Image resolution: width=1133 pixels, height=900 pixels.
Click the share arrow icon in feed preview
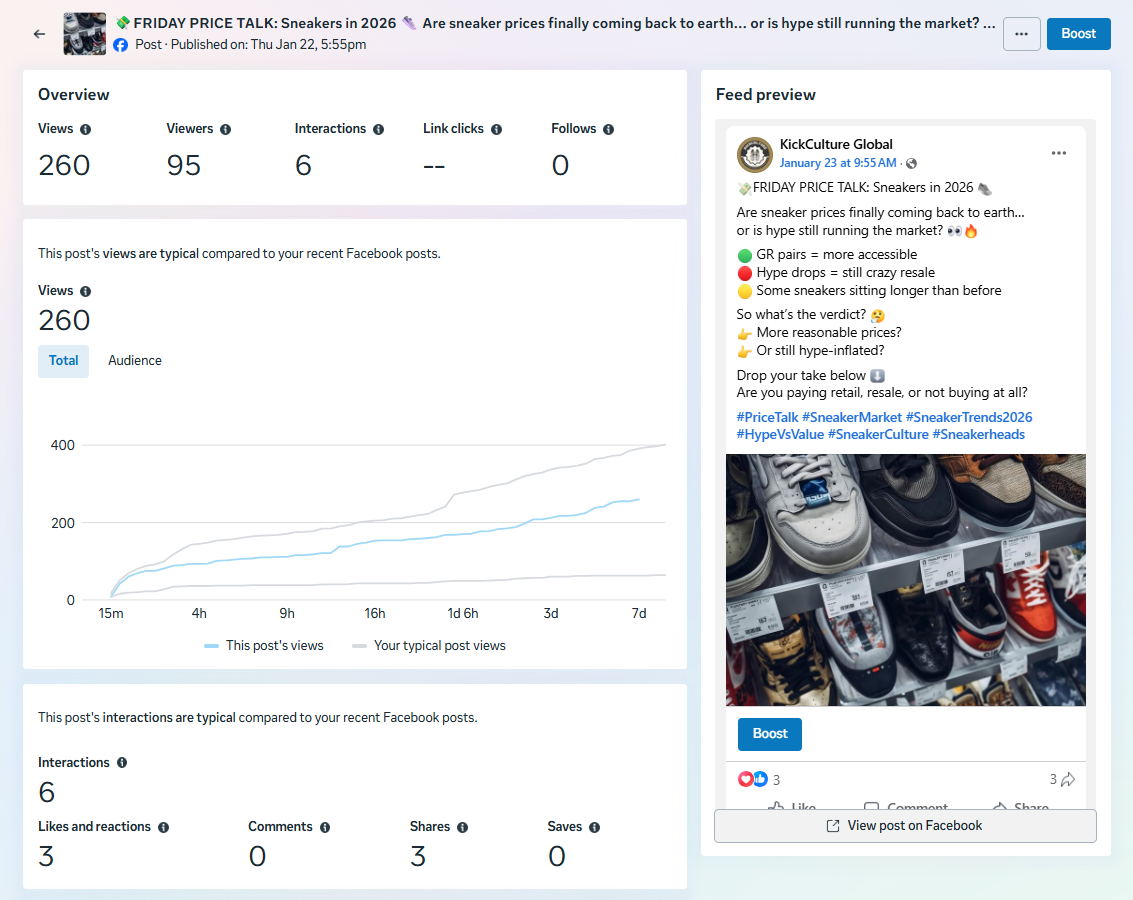(1068, 780)
